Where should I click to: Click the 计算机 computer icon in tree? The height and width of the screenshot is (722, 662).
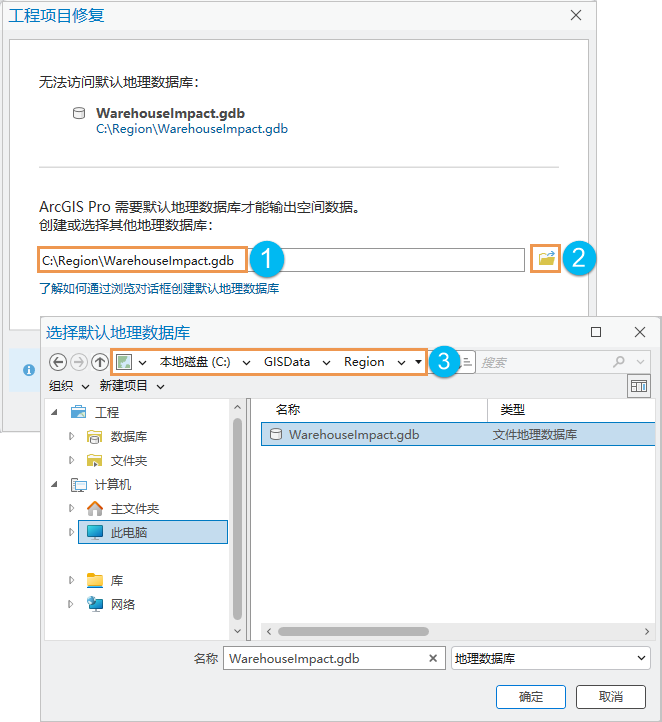pos(79,484)
